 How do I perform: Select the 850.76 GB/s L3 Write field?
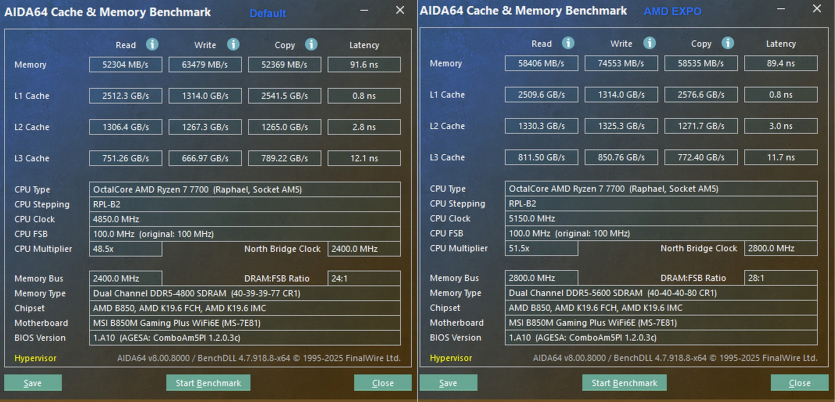[621, 158]
